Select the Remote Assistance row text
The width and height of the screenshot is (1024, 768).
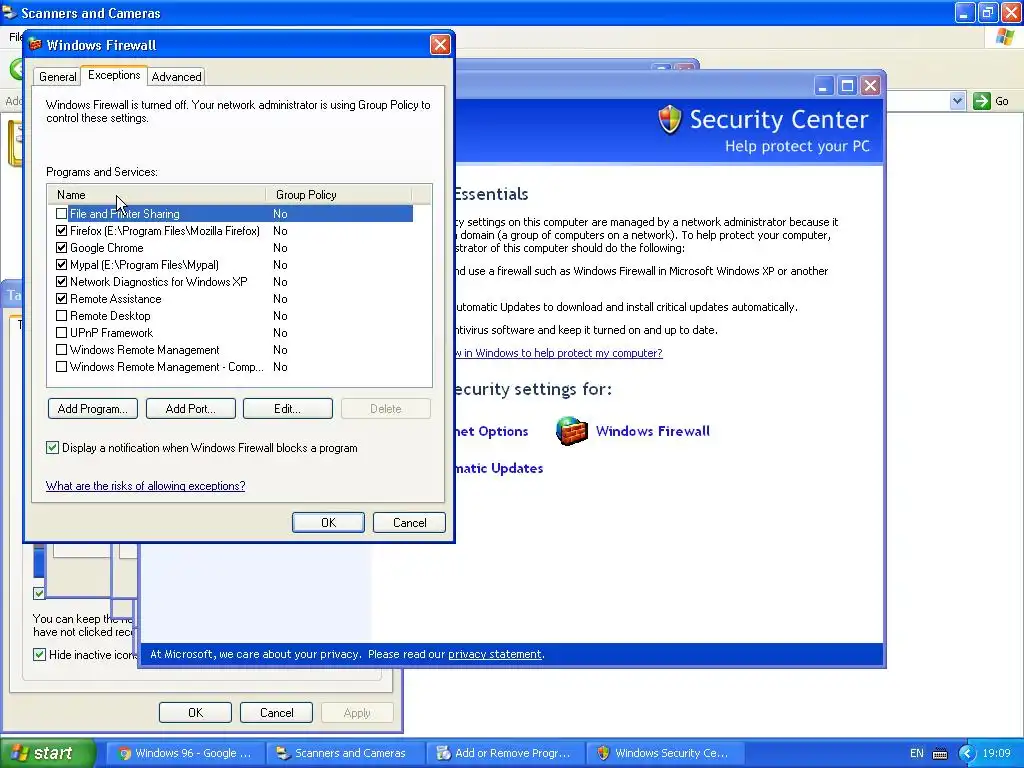pos(116,298)
